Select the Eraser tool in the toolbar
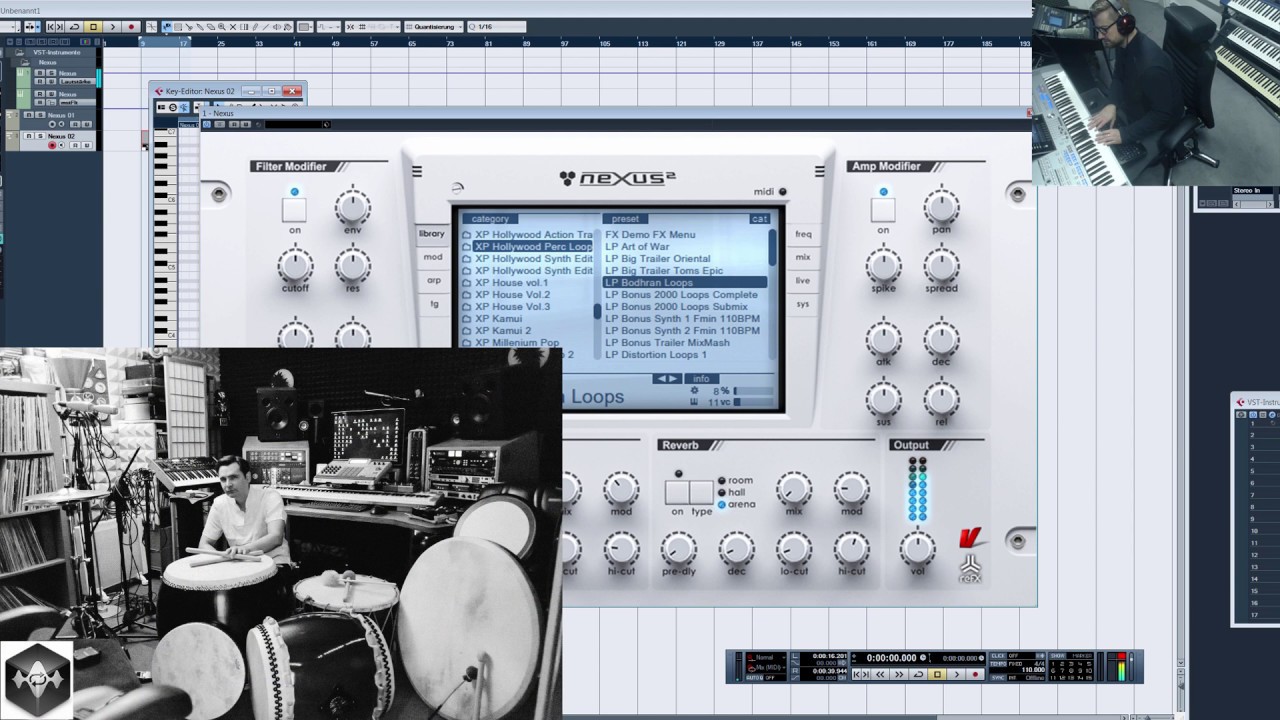 211,27
